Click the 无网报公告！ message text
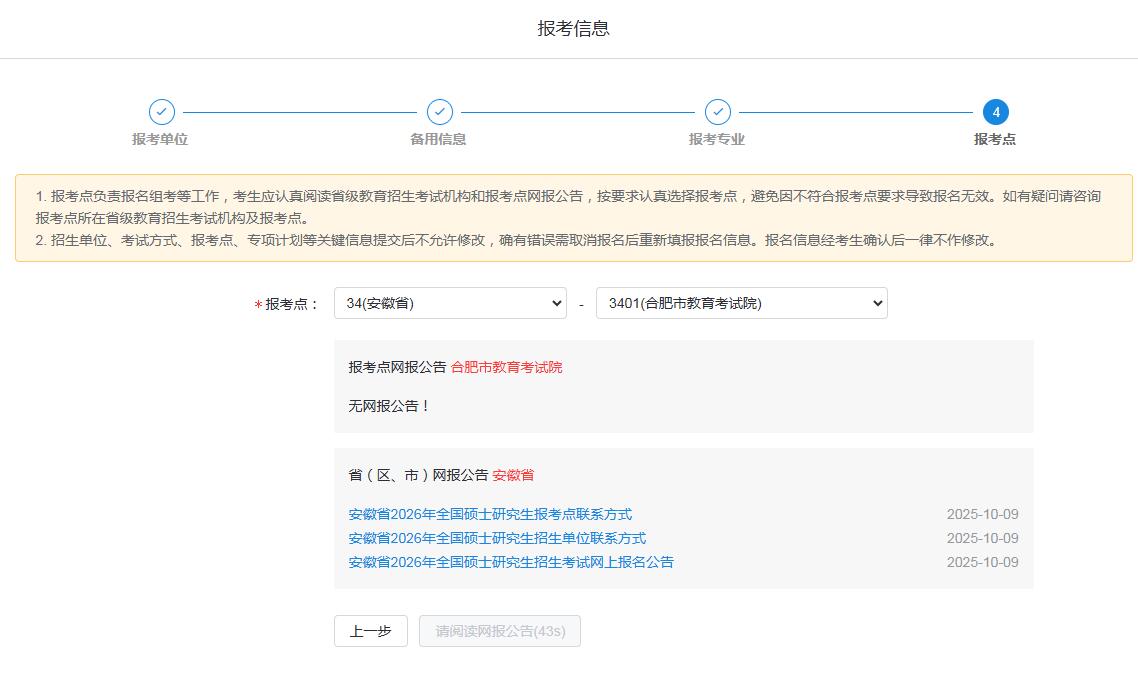This screenshot has width=1138, height=677. (x=389, y=406)
